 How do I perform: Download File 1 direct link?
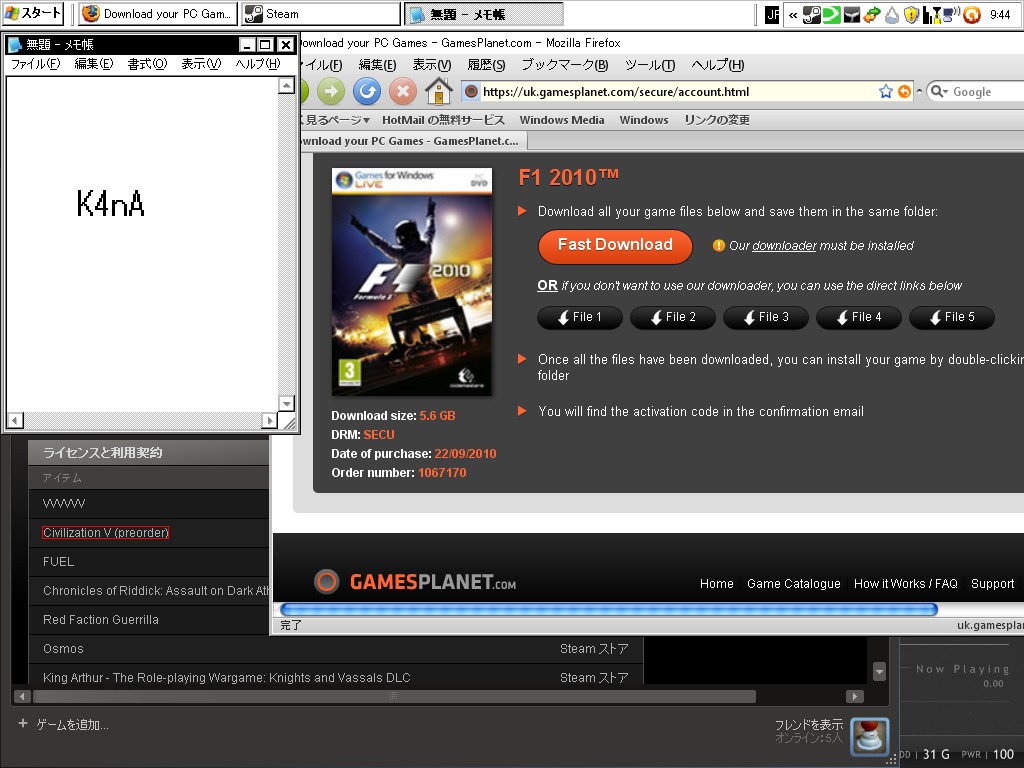[x=579, y=317]
